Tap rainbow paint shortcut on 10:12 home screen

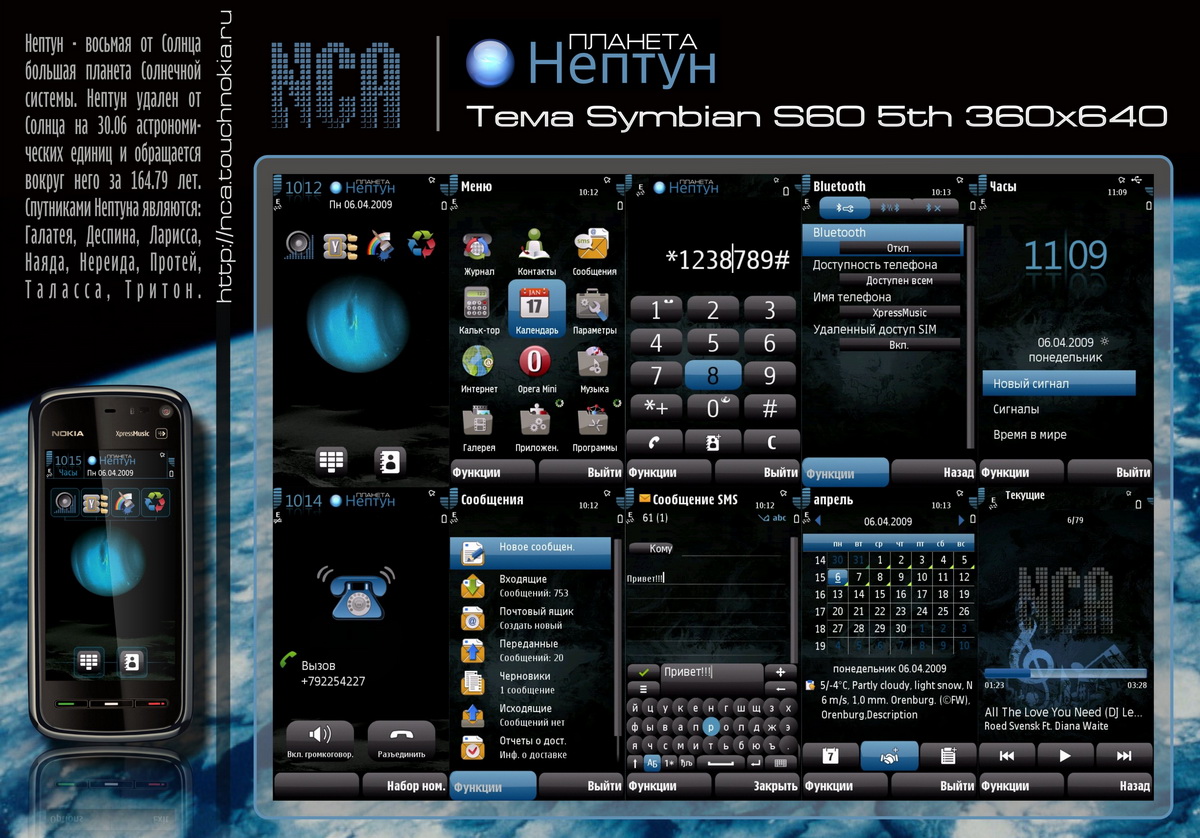point(381,245)
